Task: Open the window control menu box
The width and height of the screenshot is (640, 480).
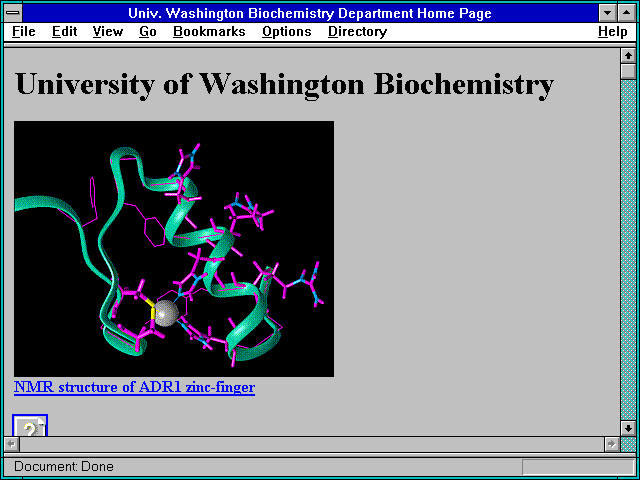Action: point(13,13)
